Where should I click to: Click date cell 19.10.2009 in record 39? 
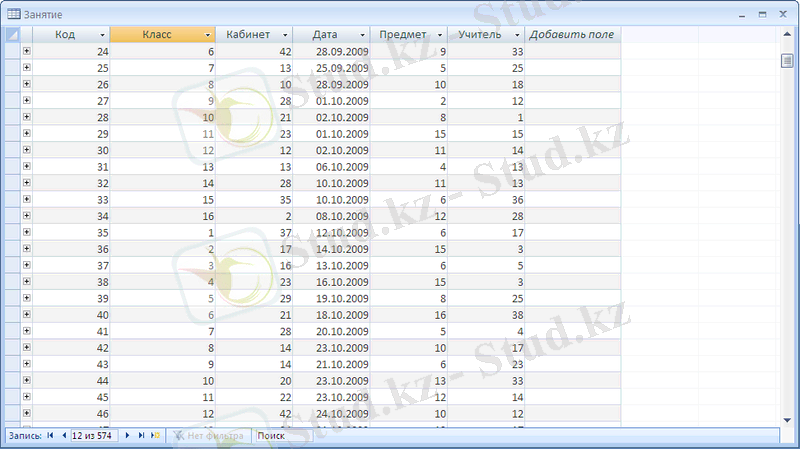[x=331, y=298]
